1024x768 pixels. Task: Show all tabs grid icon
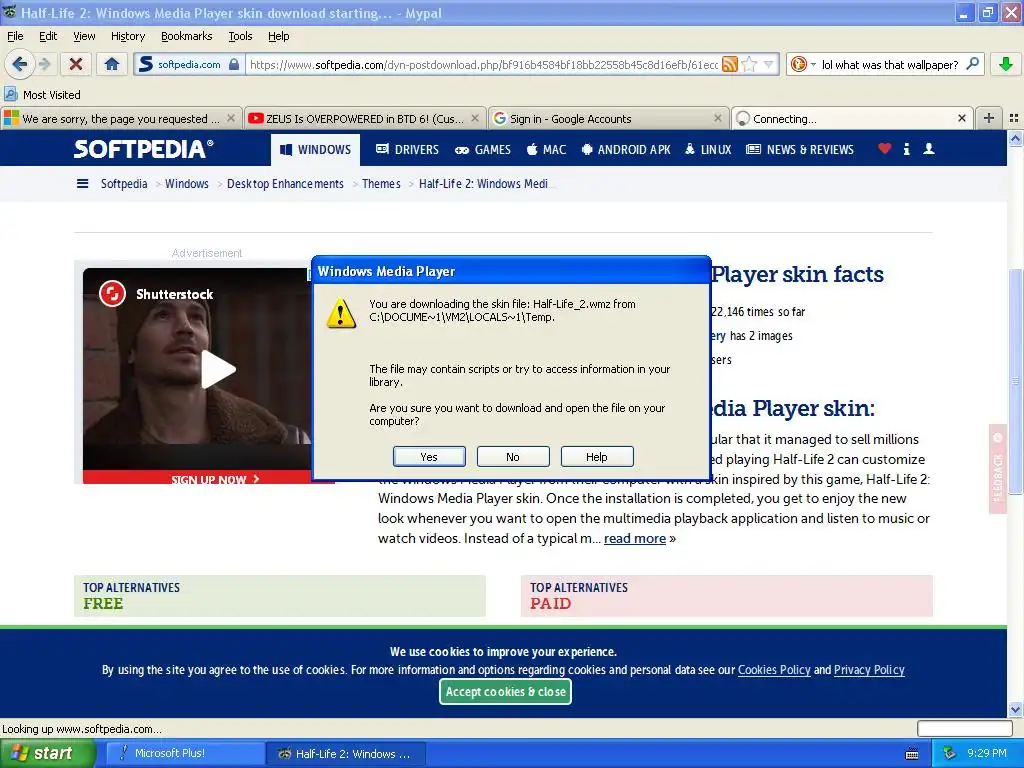(1014, 118)
